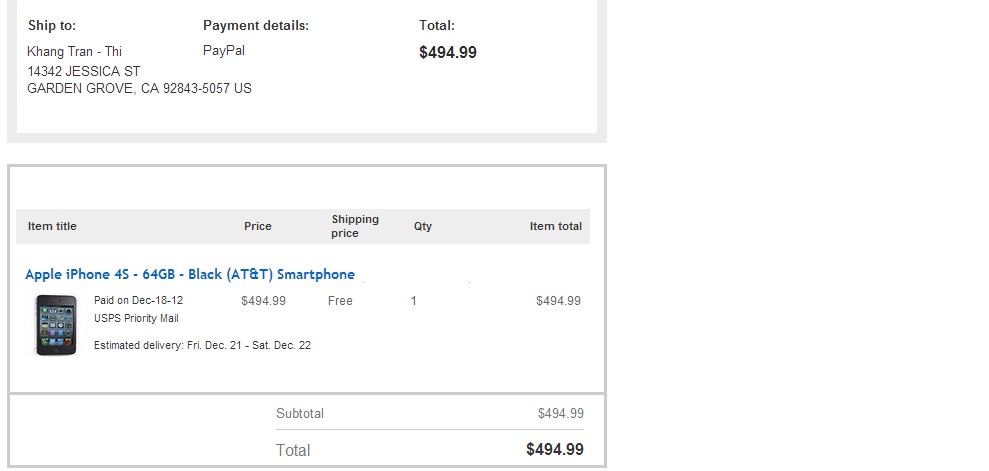Click the PayPal payment details entry
Image resolution: width=989 pixels, height=471 pixels.
(224, 50)
